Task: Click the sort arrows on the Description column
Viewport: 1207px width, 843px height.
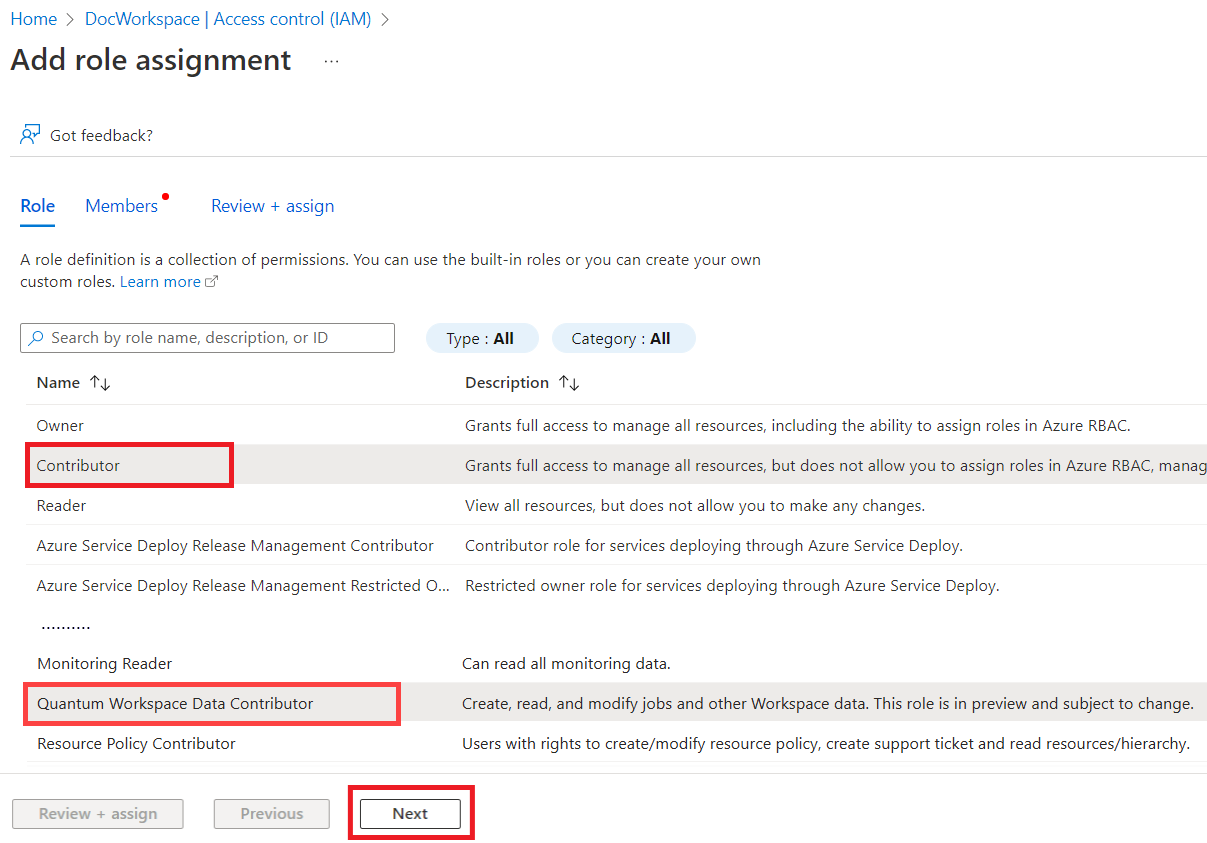Action: 567,382
